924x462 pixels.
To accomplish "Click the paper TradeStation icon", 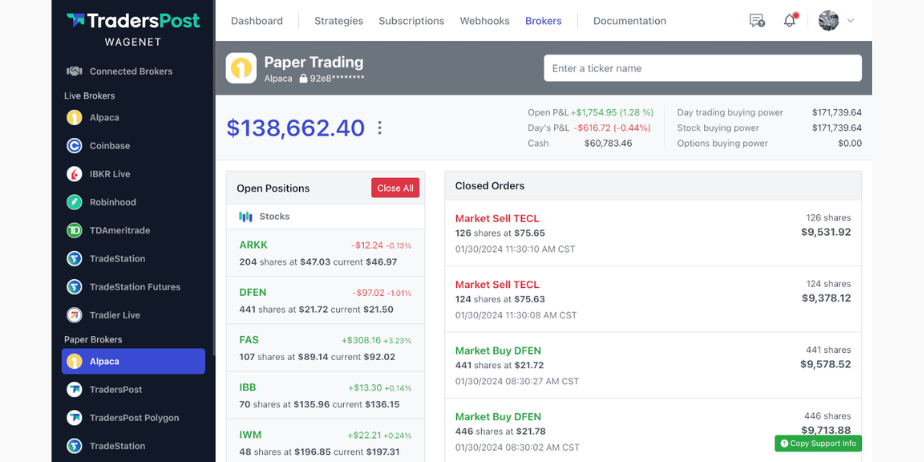I will pos(74,446).
